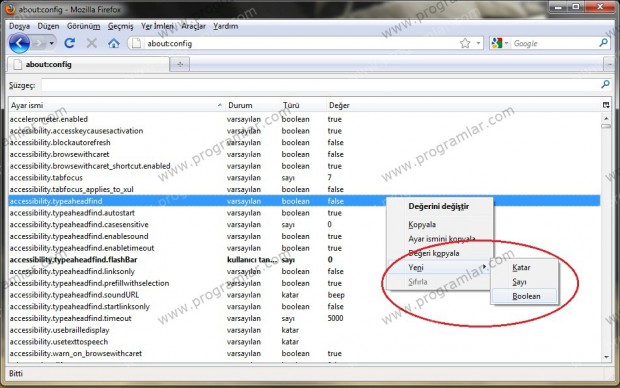Select accessibility.usetexttospeech row
620x388 pixels.
click(304, 342)
